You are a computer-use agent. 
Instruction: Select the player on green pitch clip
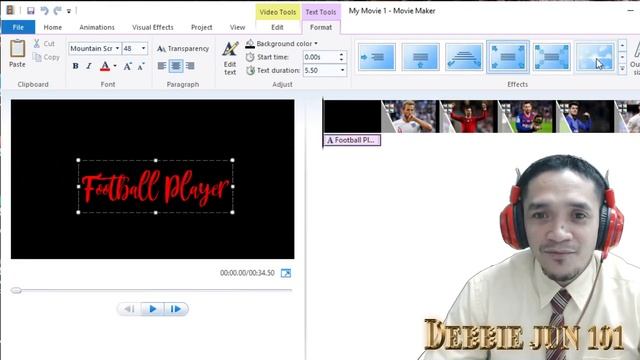tap(527, 116)
